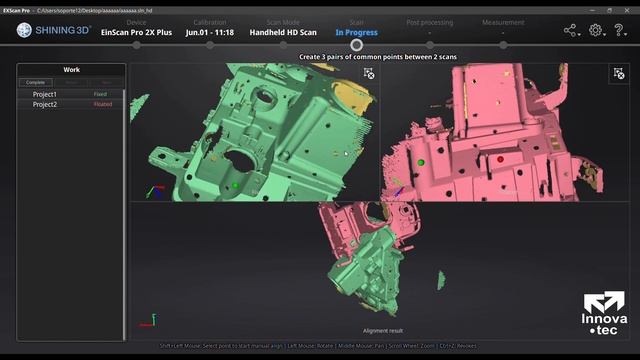Click the keyboard shortcut hint bar at bottom

318,346
